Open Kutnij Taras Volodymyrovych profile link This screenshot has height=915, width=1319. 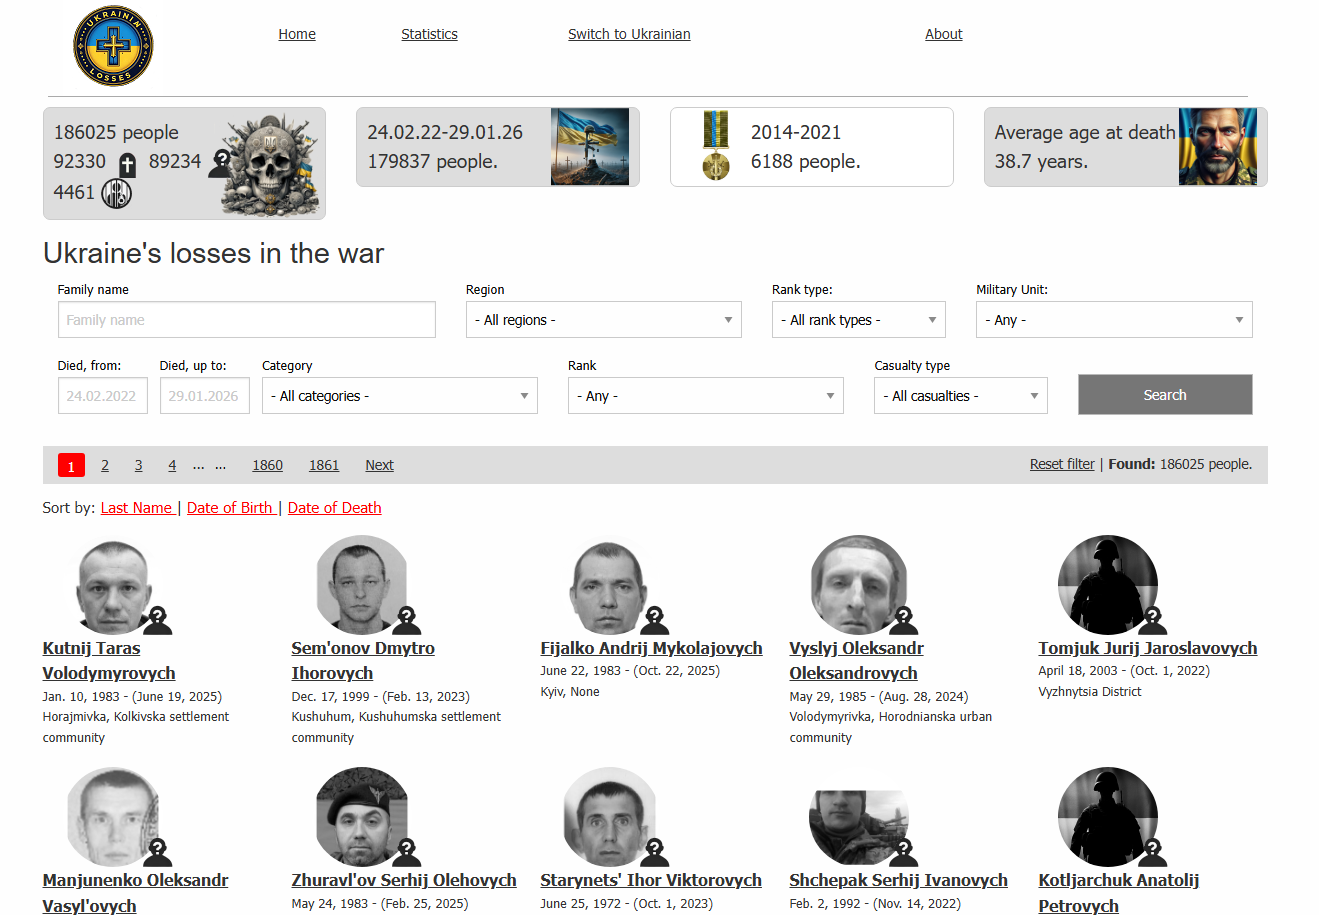pyautogui.click(x=109, y=661)
